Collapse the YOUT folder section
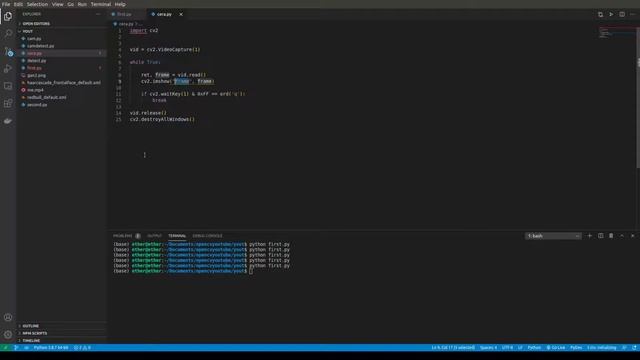The width and height of the screenshot is (640, 360). tap(61, 31)
